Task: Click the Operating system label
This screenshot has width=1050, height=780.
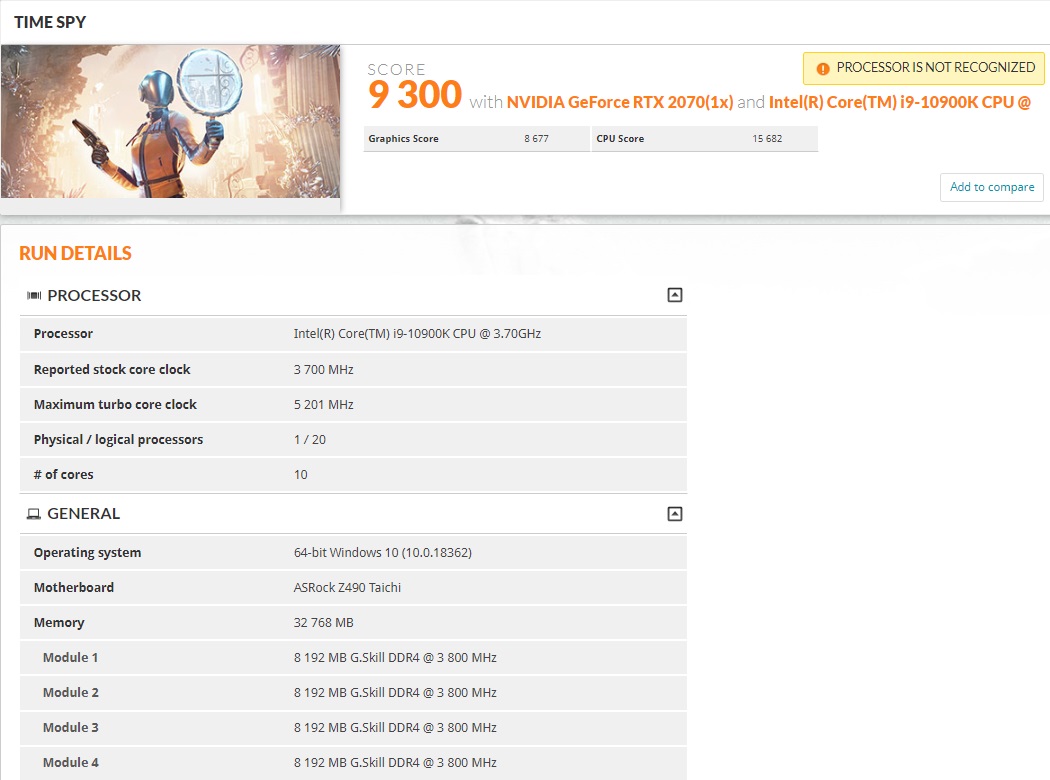Action: (87, 553)
